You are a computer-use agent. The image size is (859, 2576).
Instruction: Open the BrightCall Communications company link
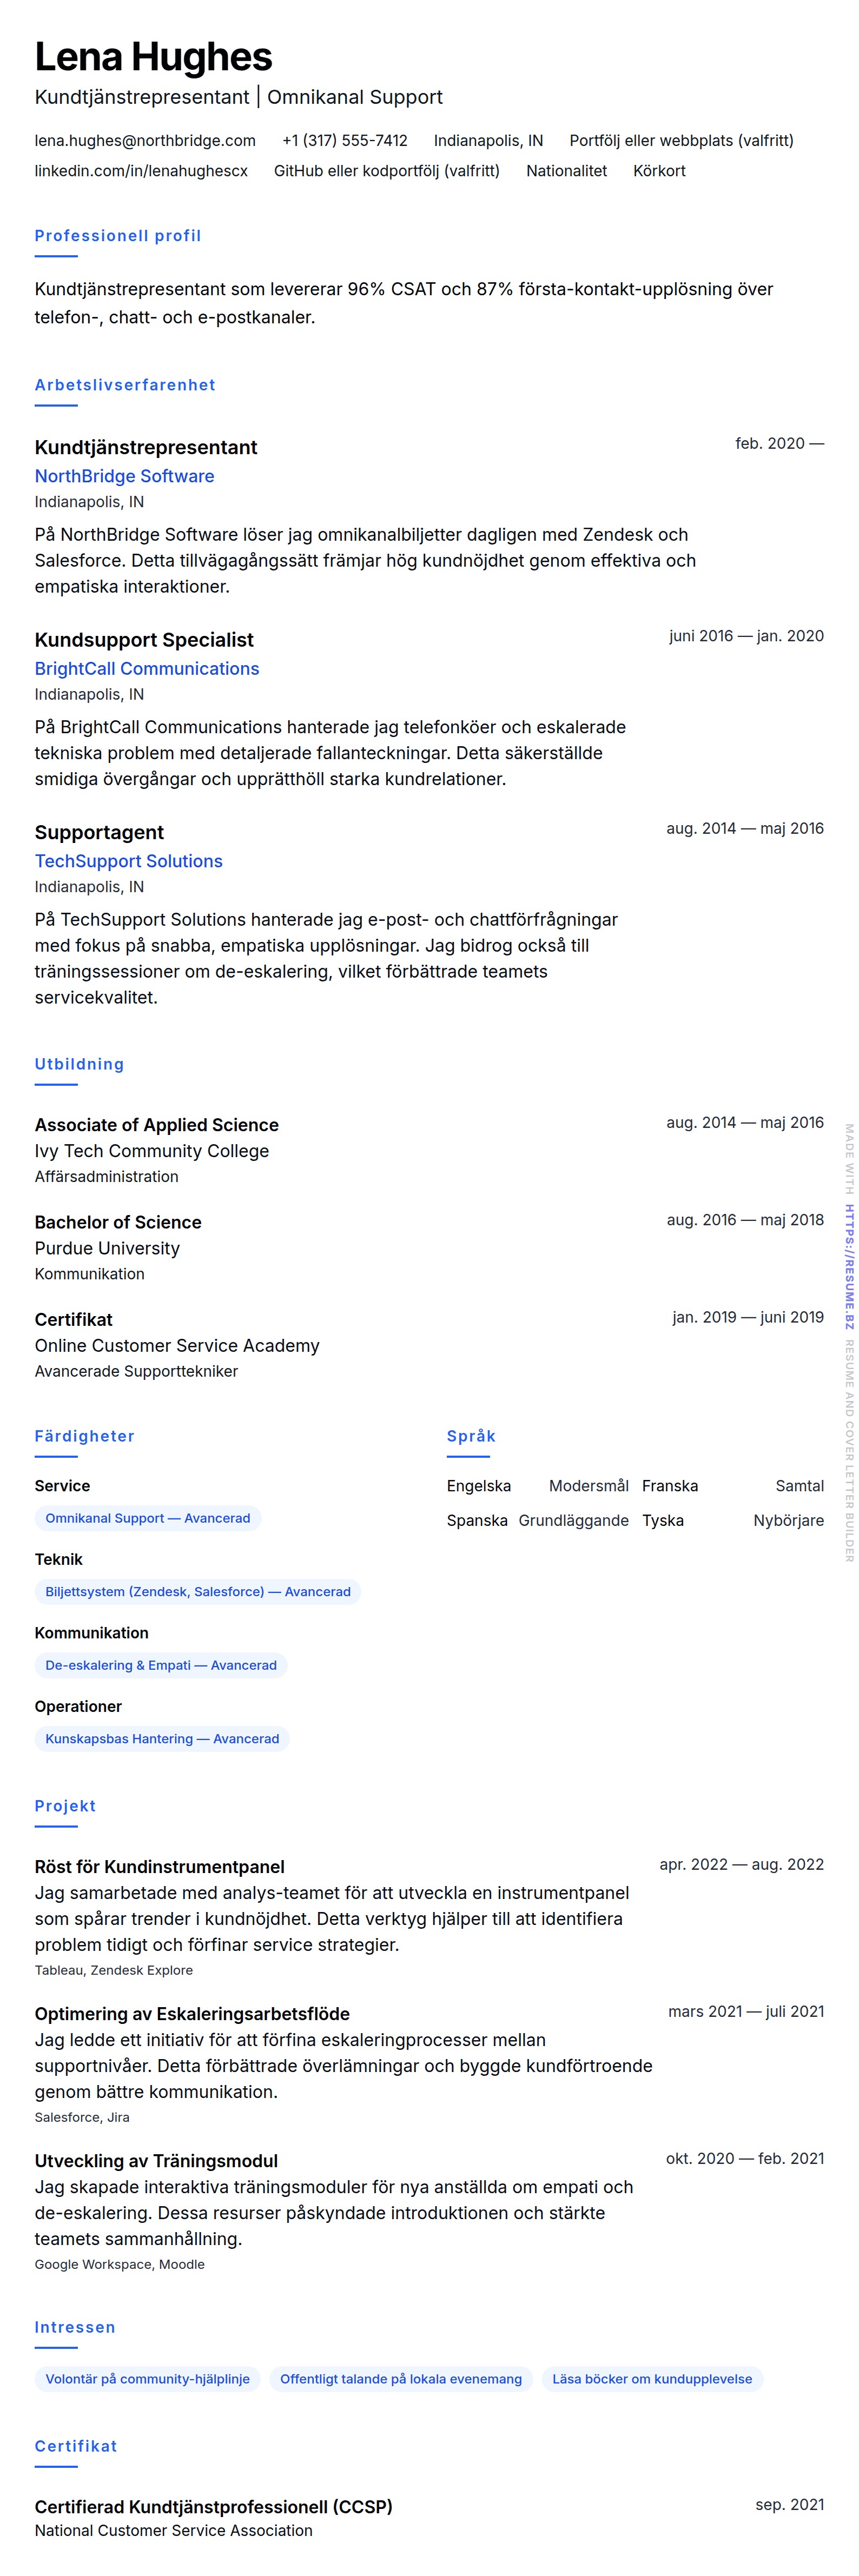147,669
